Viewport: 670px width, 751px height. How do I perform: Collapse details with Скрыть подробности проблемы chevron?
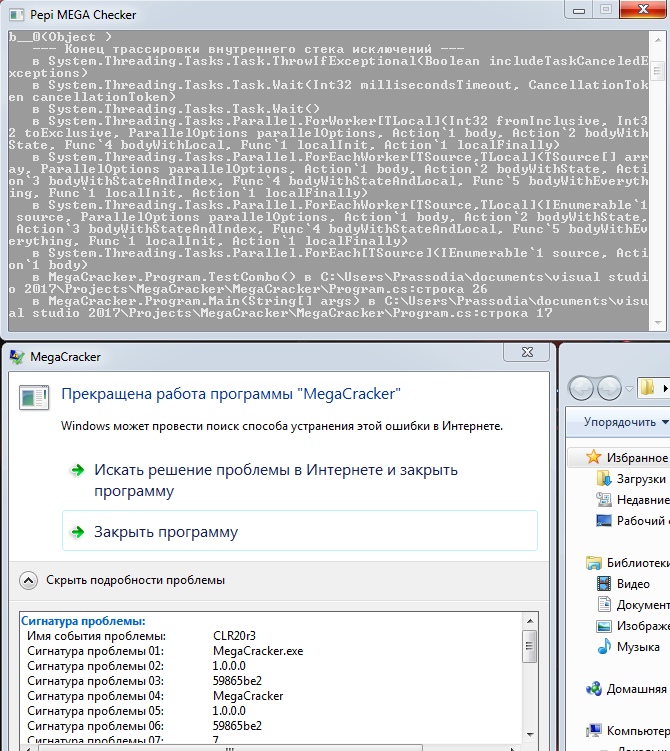[x=29, y=580]
